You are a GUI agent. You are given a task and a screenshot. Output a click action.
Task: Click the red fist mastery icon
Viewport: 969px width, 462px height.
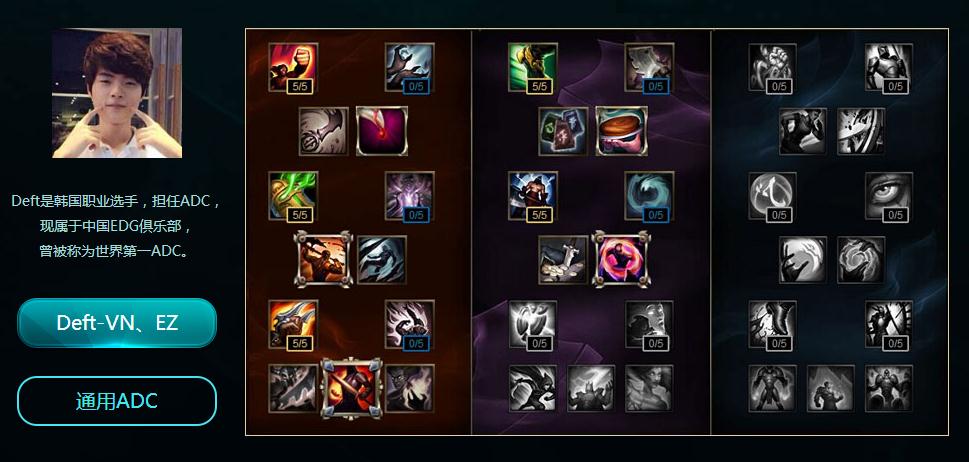coord(293,67)
